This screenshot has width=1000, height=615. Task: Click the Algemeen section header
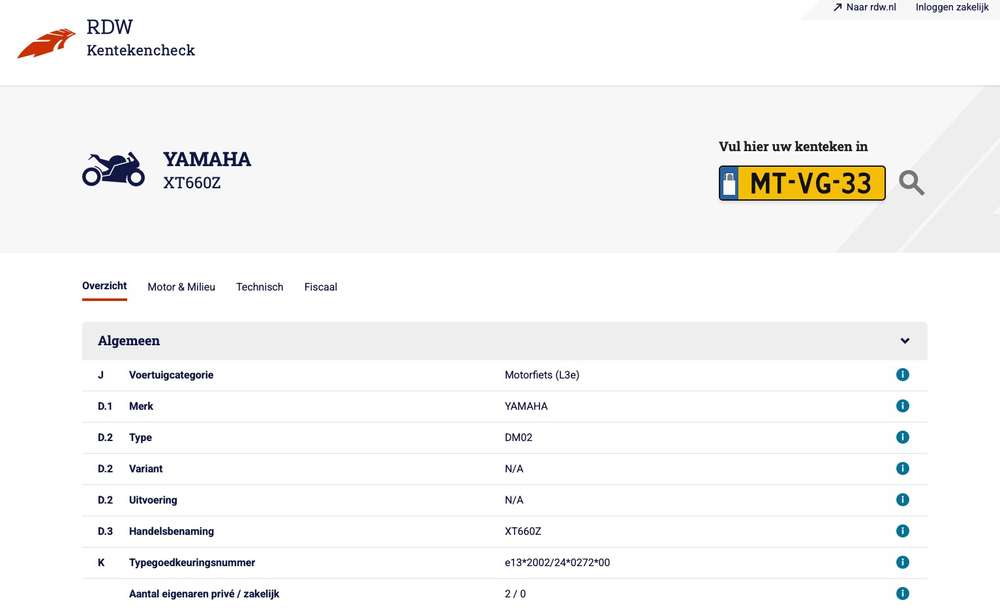pos(504,341)
